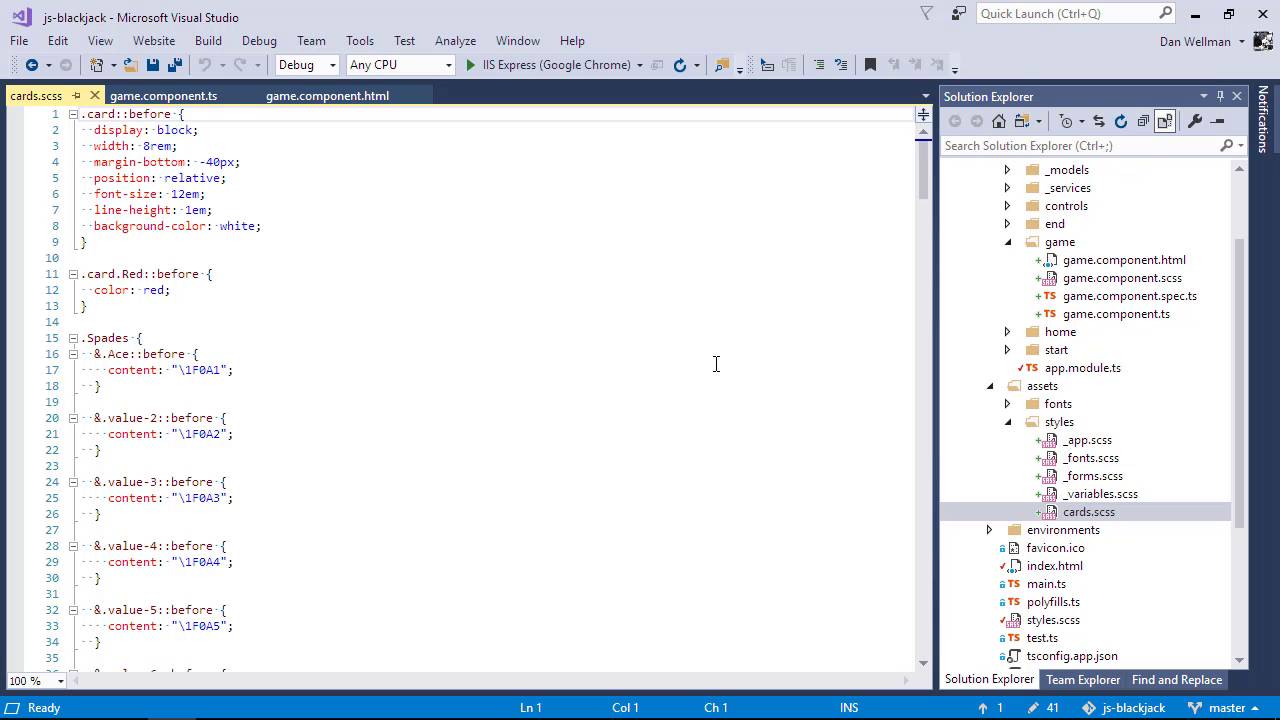Screen dimensions: 1280x720
Task: Click the New Project toolbar icon
Action: coord(96,65)
